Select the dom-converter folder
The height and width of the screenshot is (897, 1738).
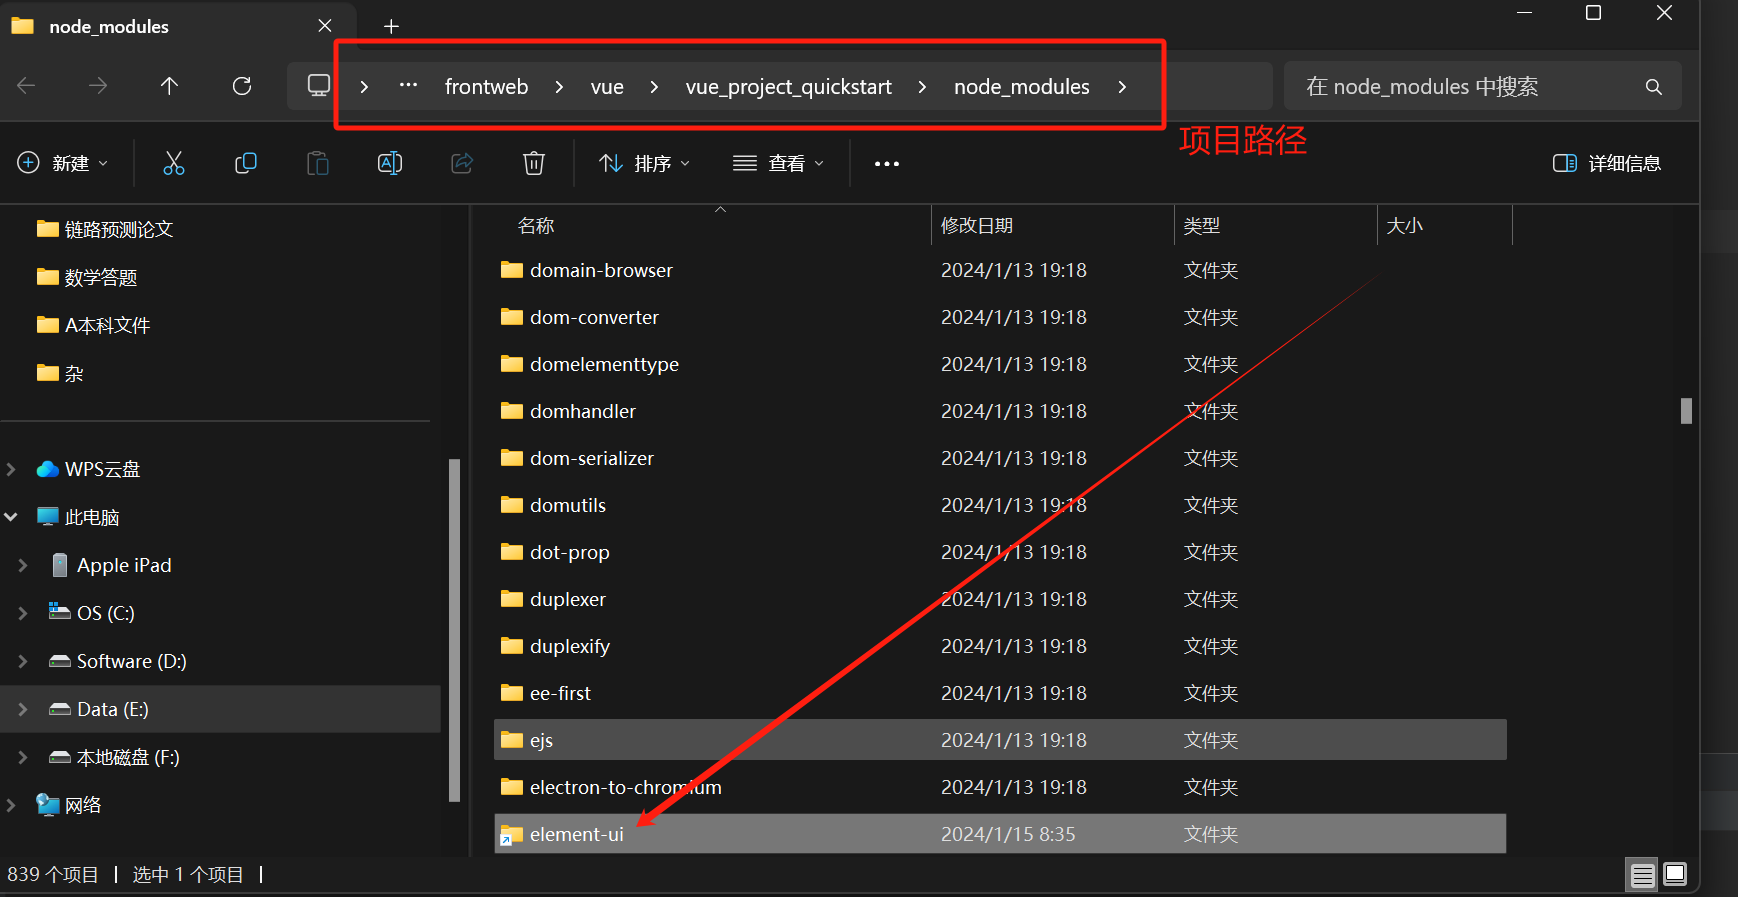(x=1000, y=317)
